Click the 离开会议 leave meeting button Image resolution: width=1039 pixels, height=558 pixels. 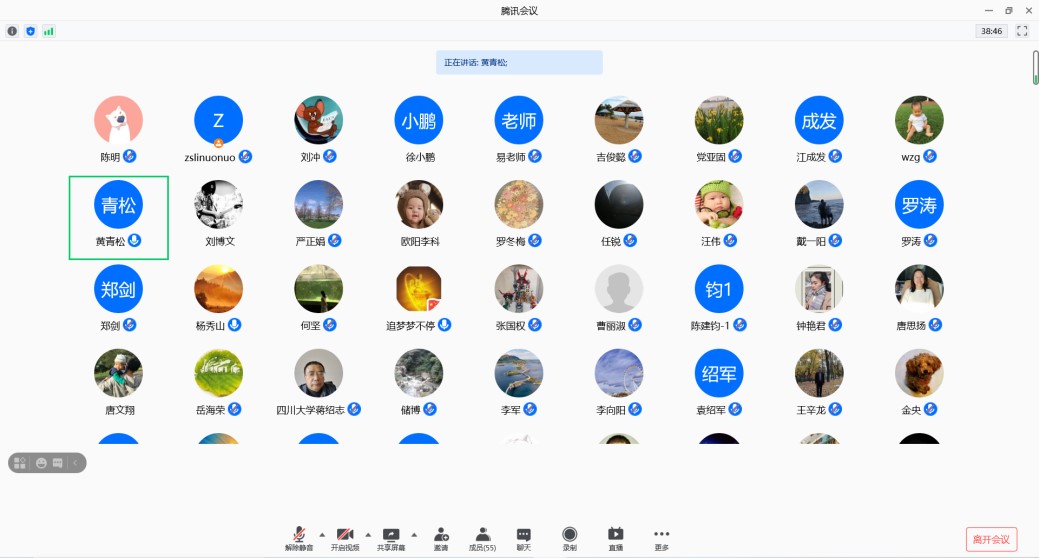[990, 539]
